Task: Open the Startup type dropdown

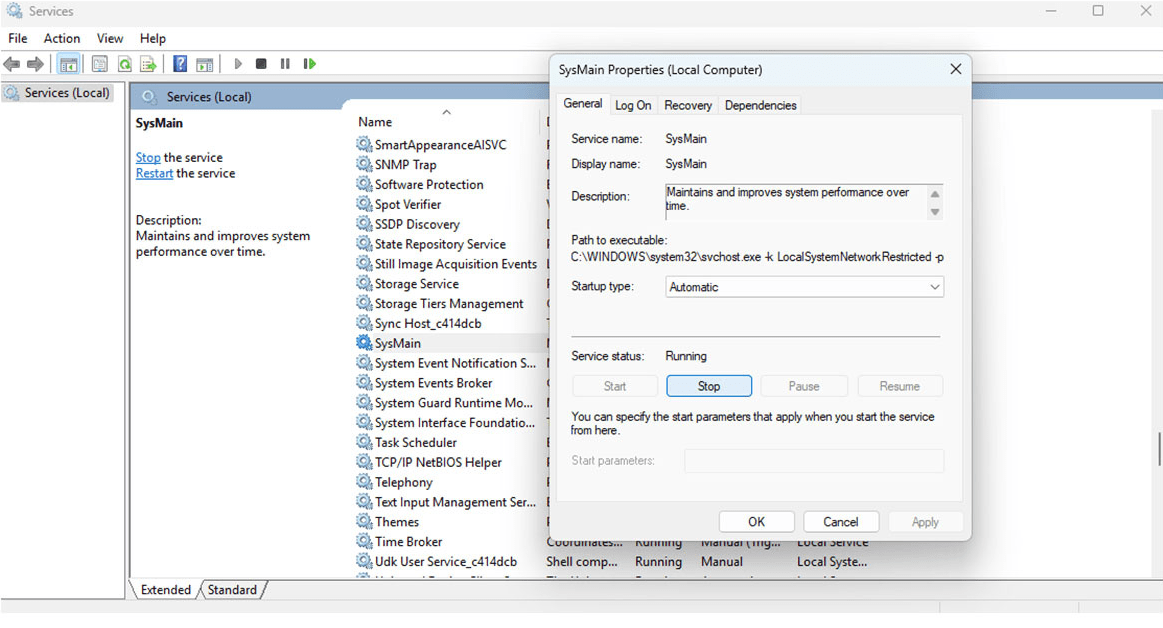Action: click(804, 287)
